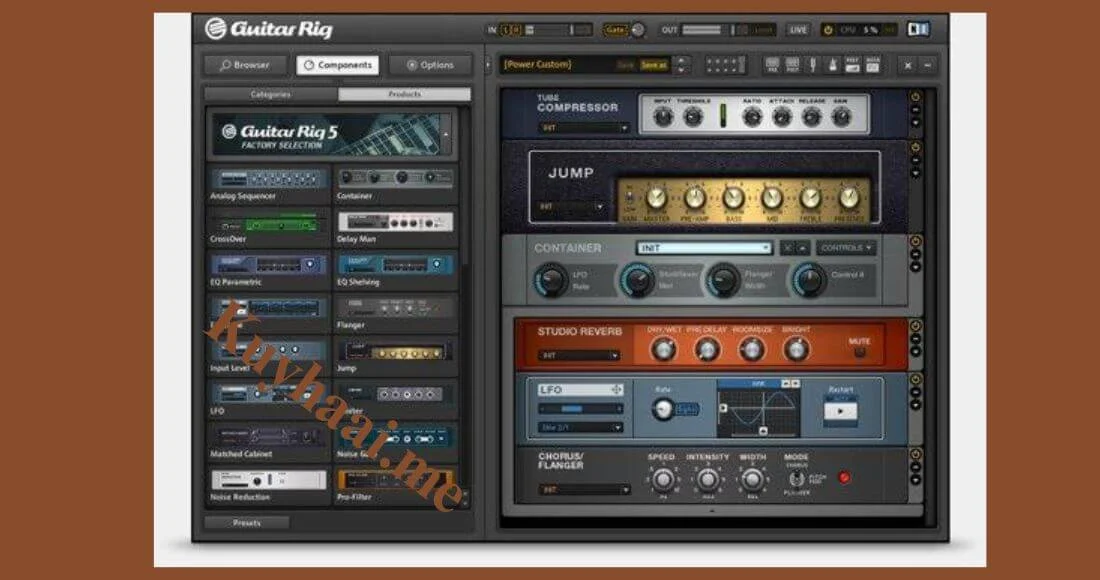Open the Tuner tool icon
Viewport: 1100px width, 580px height.
coord(812,65)
